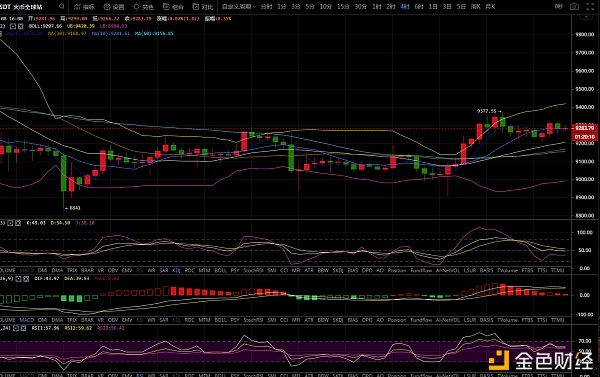The height and width of the screenshot is (377, 600).
Task: Choose StochRSI in the strip under the KDJ panel
Action: [253, 270]
